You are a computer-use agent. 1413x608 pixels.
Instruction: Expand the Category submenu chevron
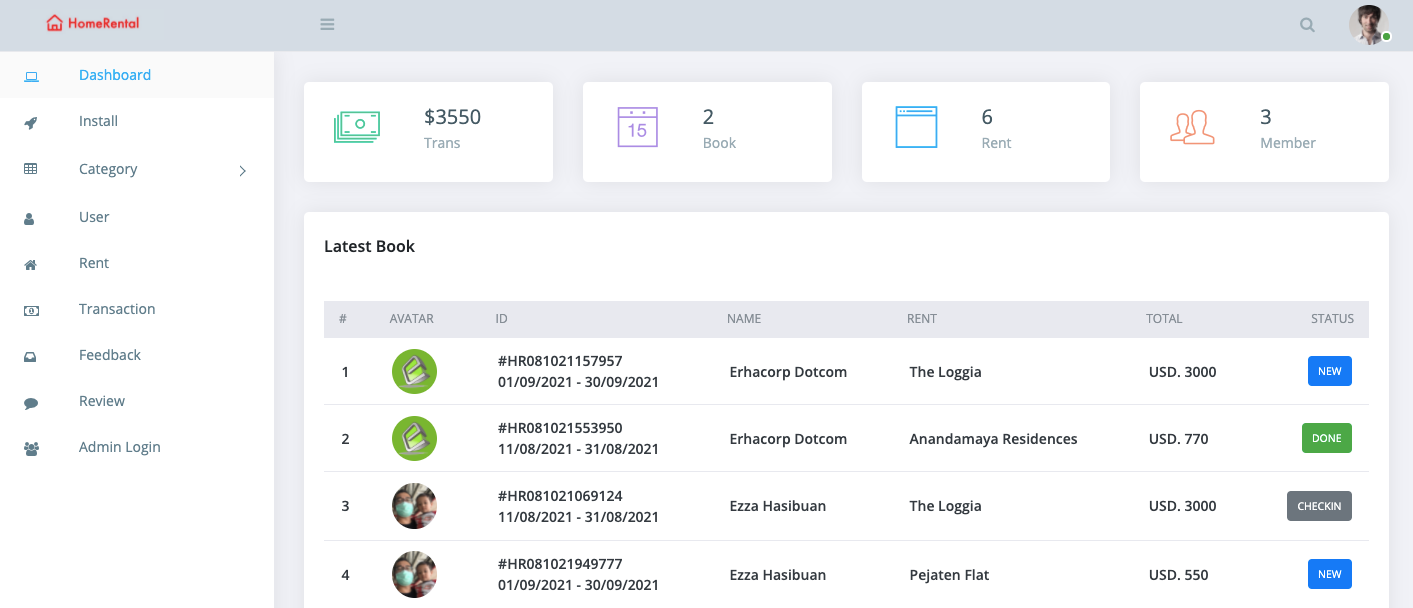pos(242,171)
